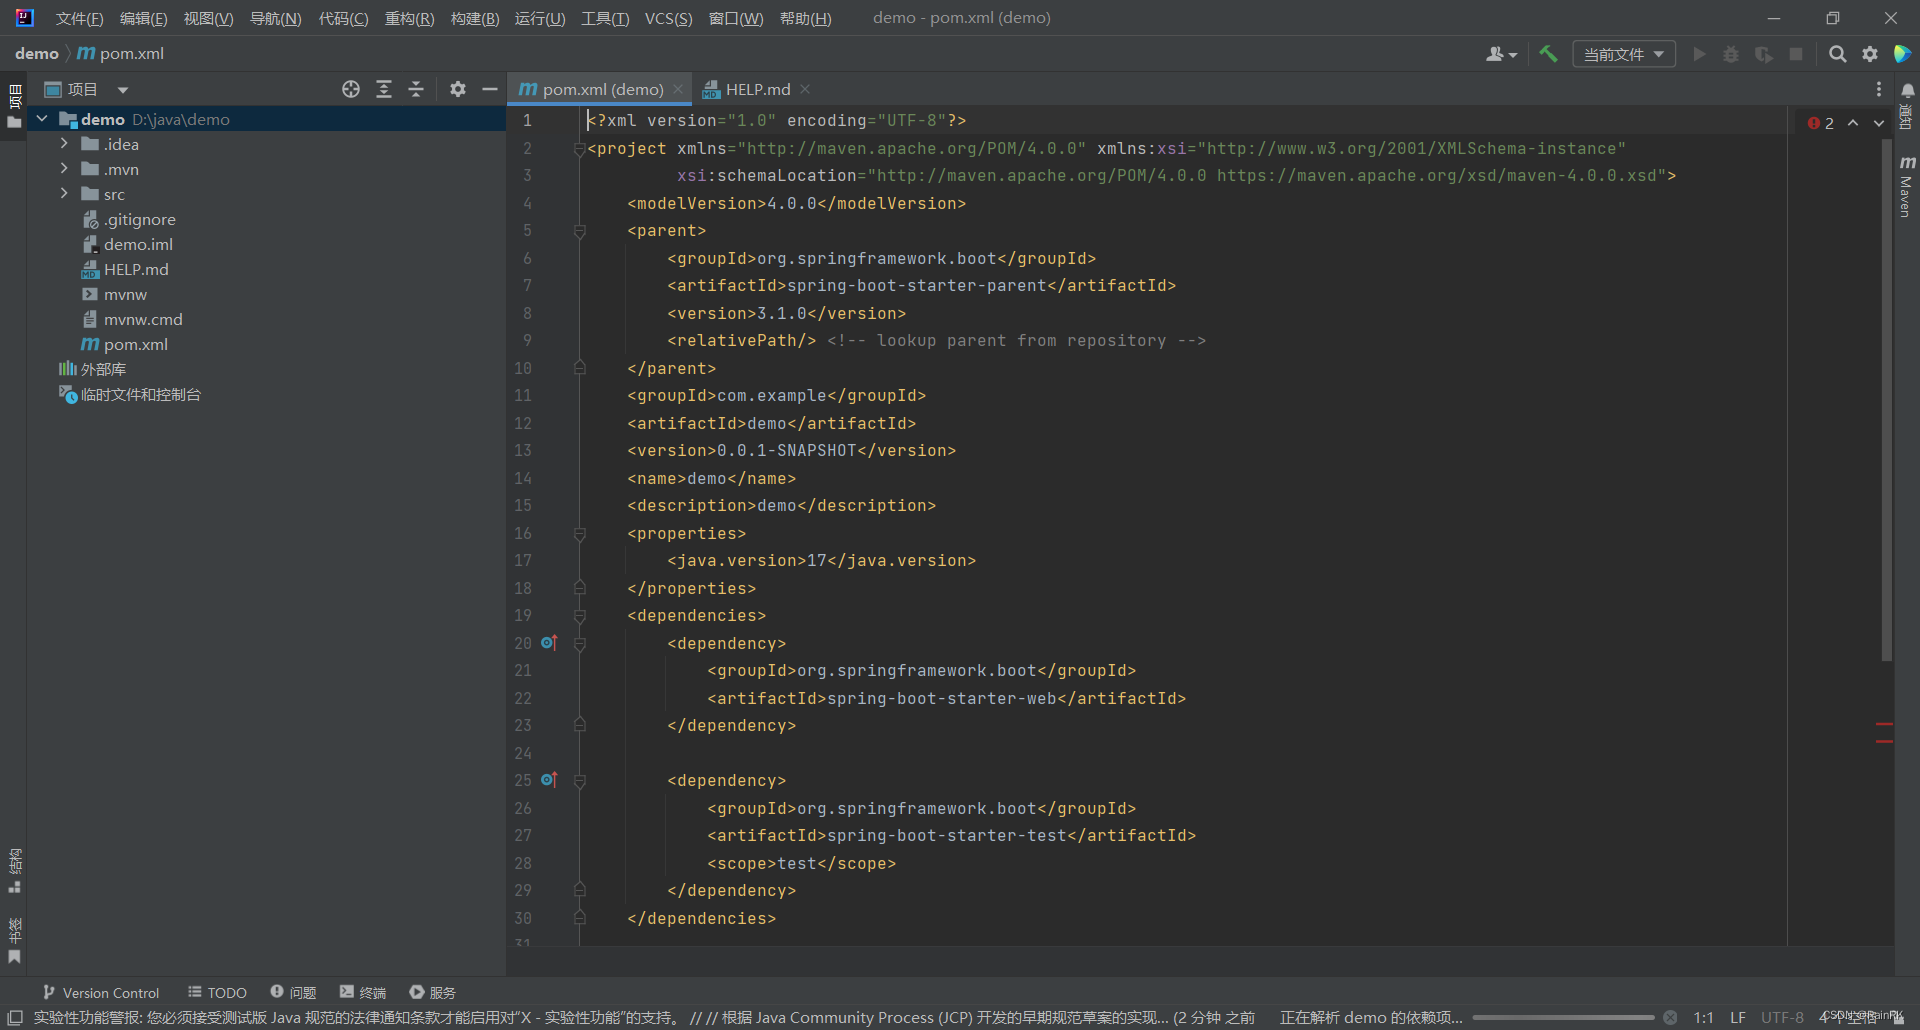
Task: Open Scratches and Consoles node
Action: [130, 394]
